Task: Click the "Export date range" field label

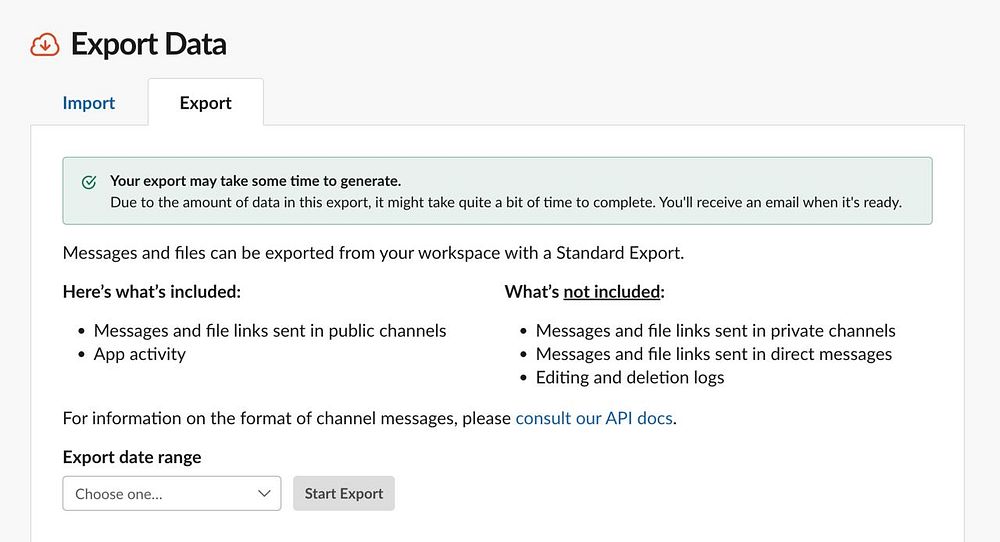Action: pos(132,457)
